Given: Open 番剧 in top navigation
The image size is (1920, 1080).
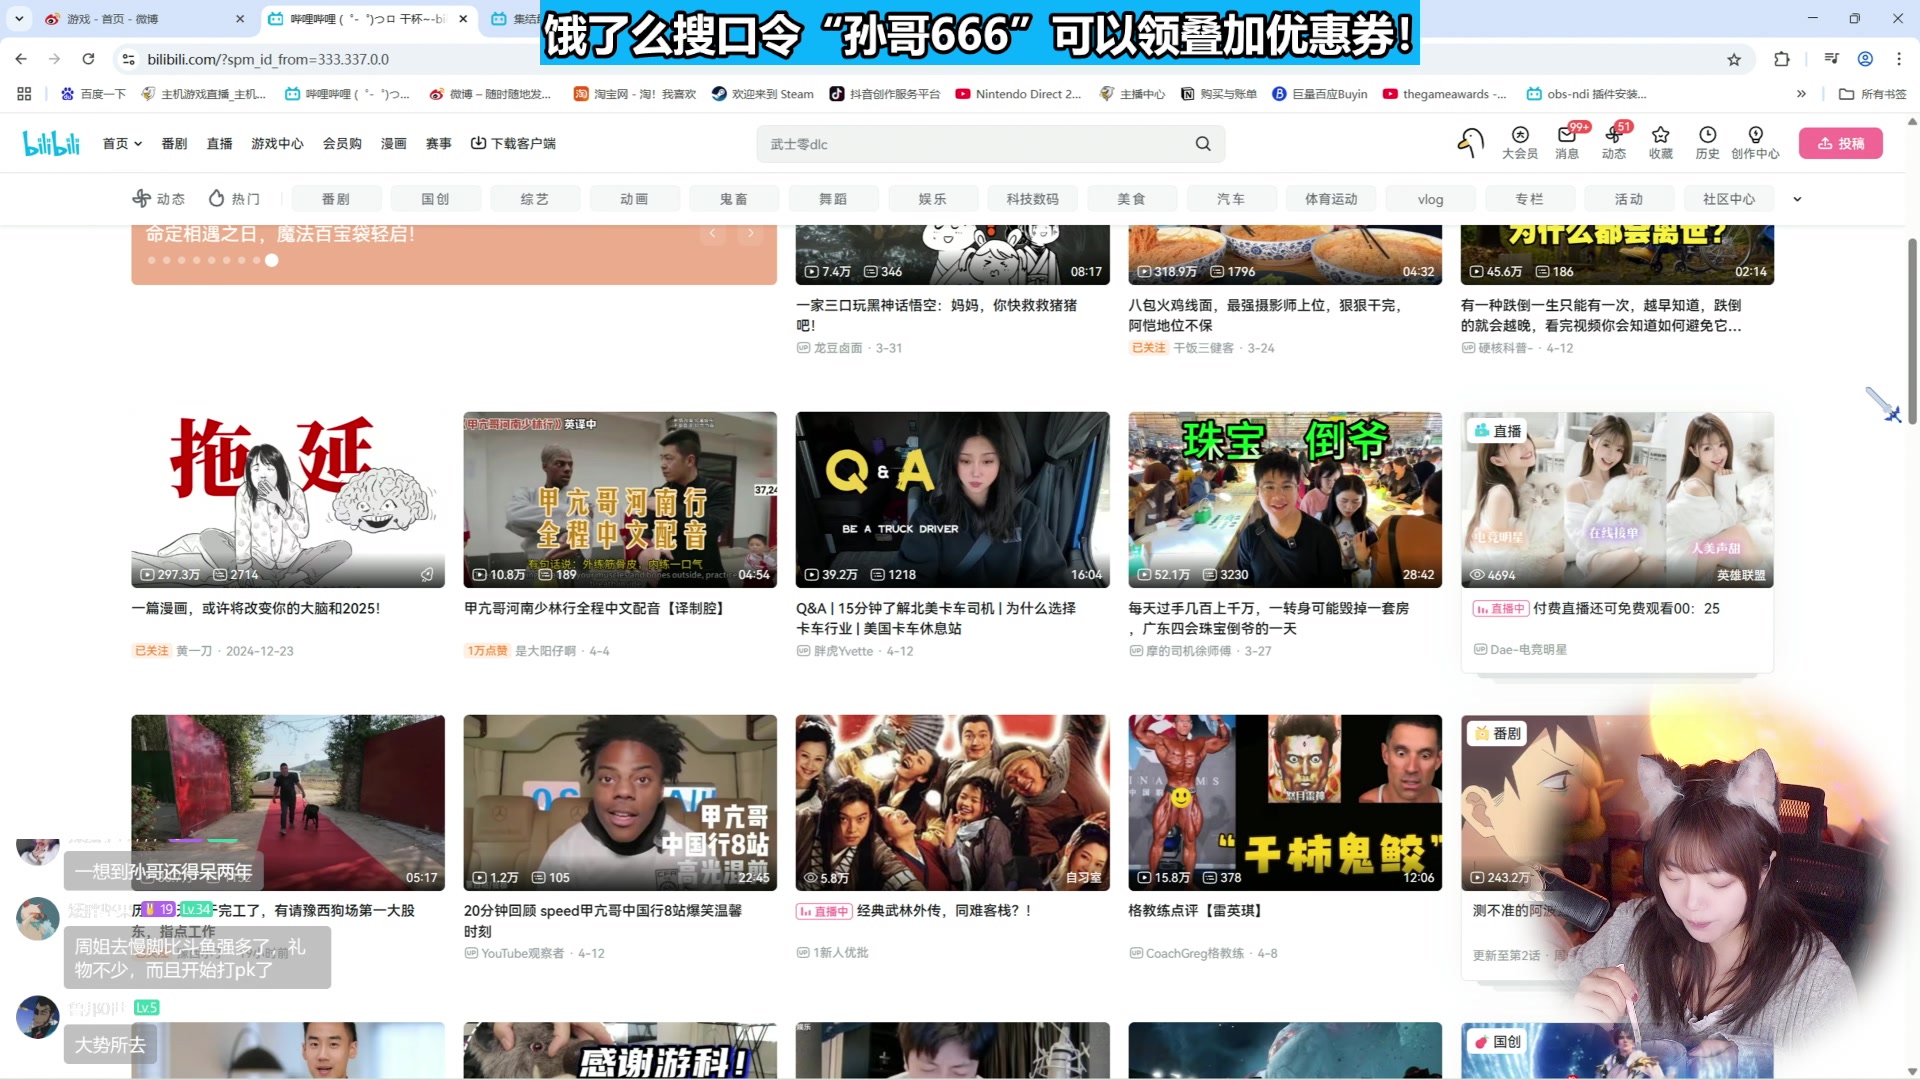Looking at the screenshot, I should point(174,144).
